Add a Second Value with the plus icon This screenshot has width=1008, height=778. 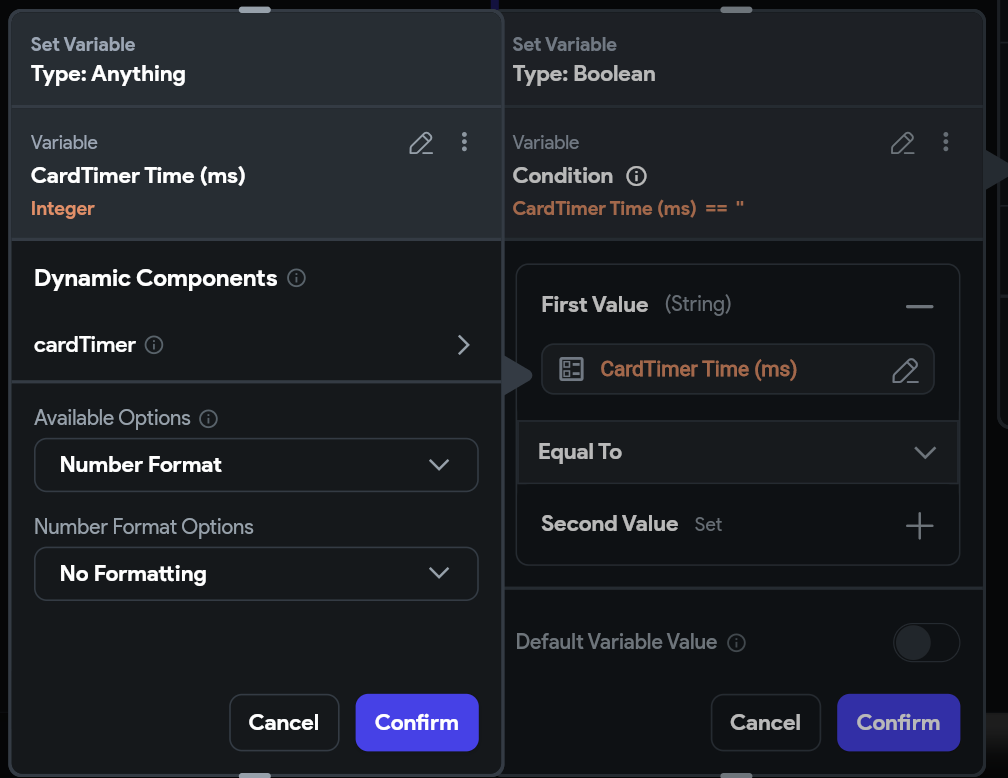pyautogui.click(x=919, y=525)
